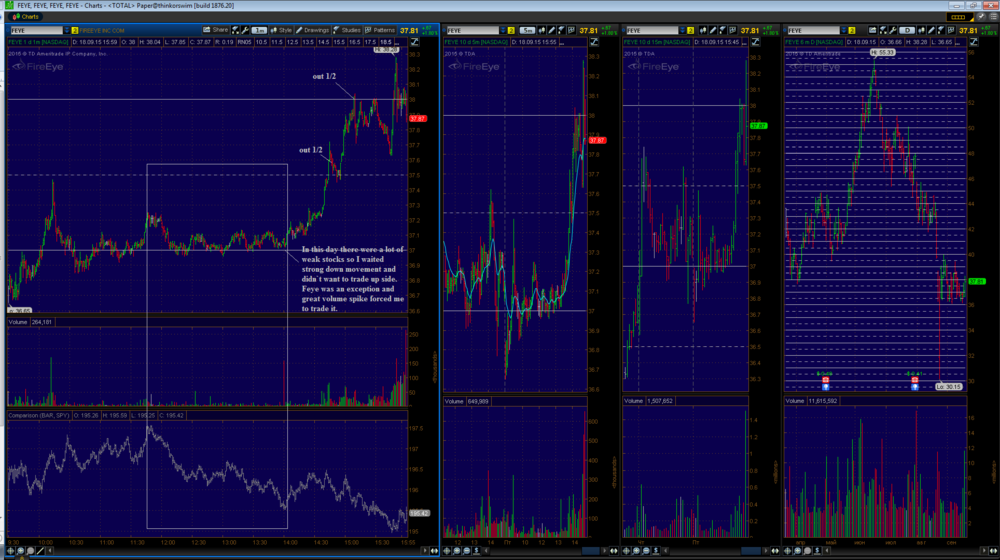Toggle expand arrows at 15m chart bottom right
The image size is (1000, 560).
click(775, 550)
